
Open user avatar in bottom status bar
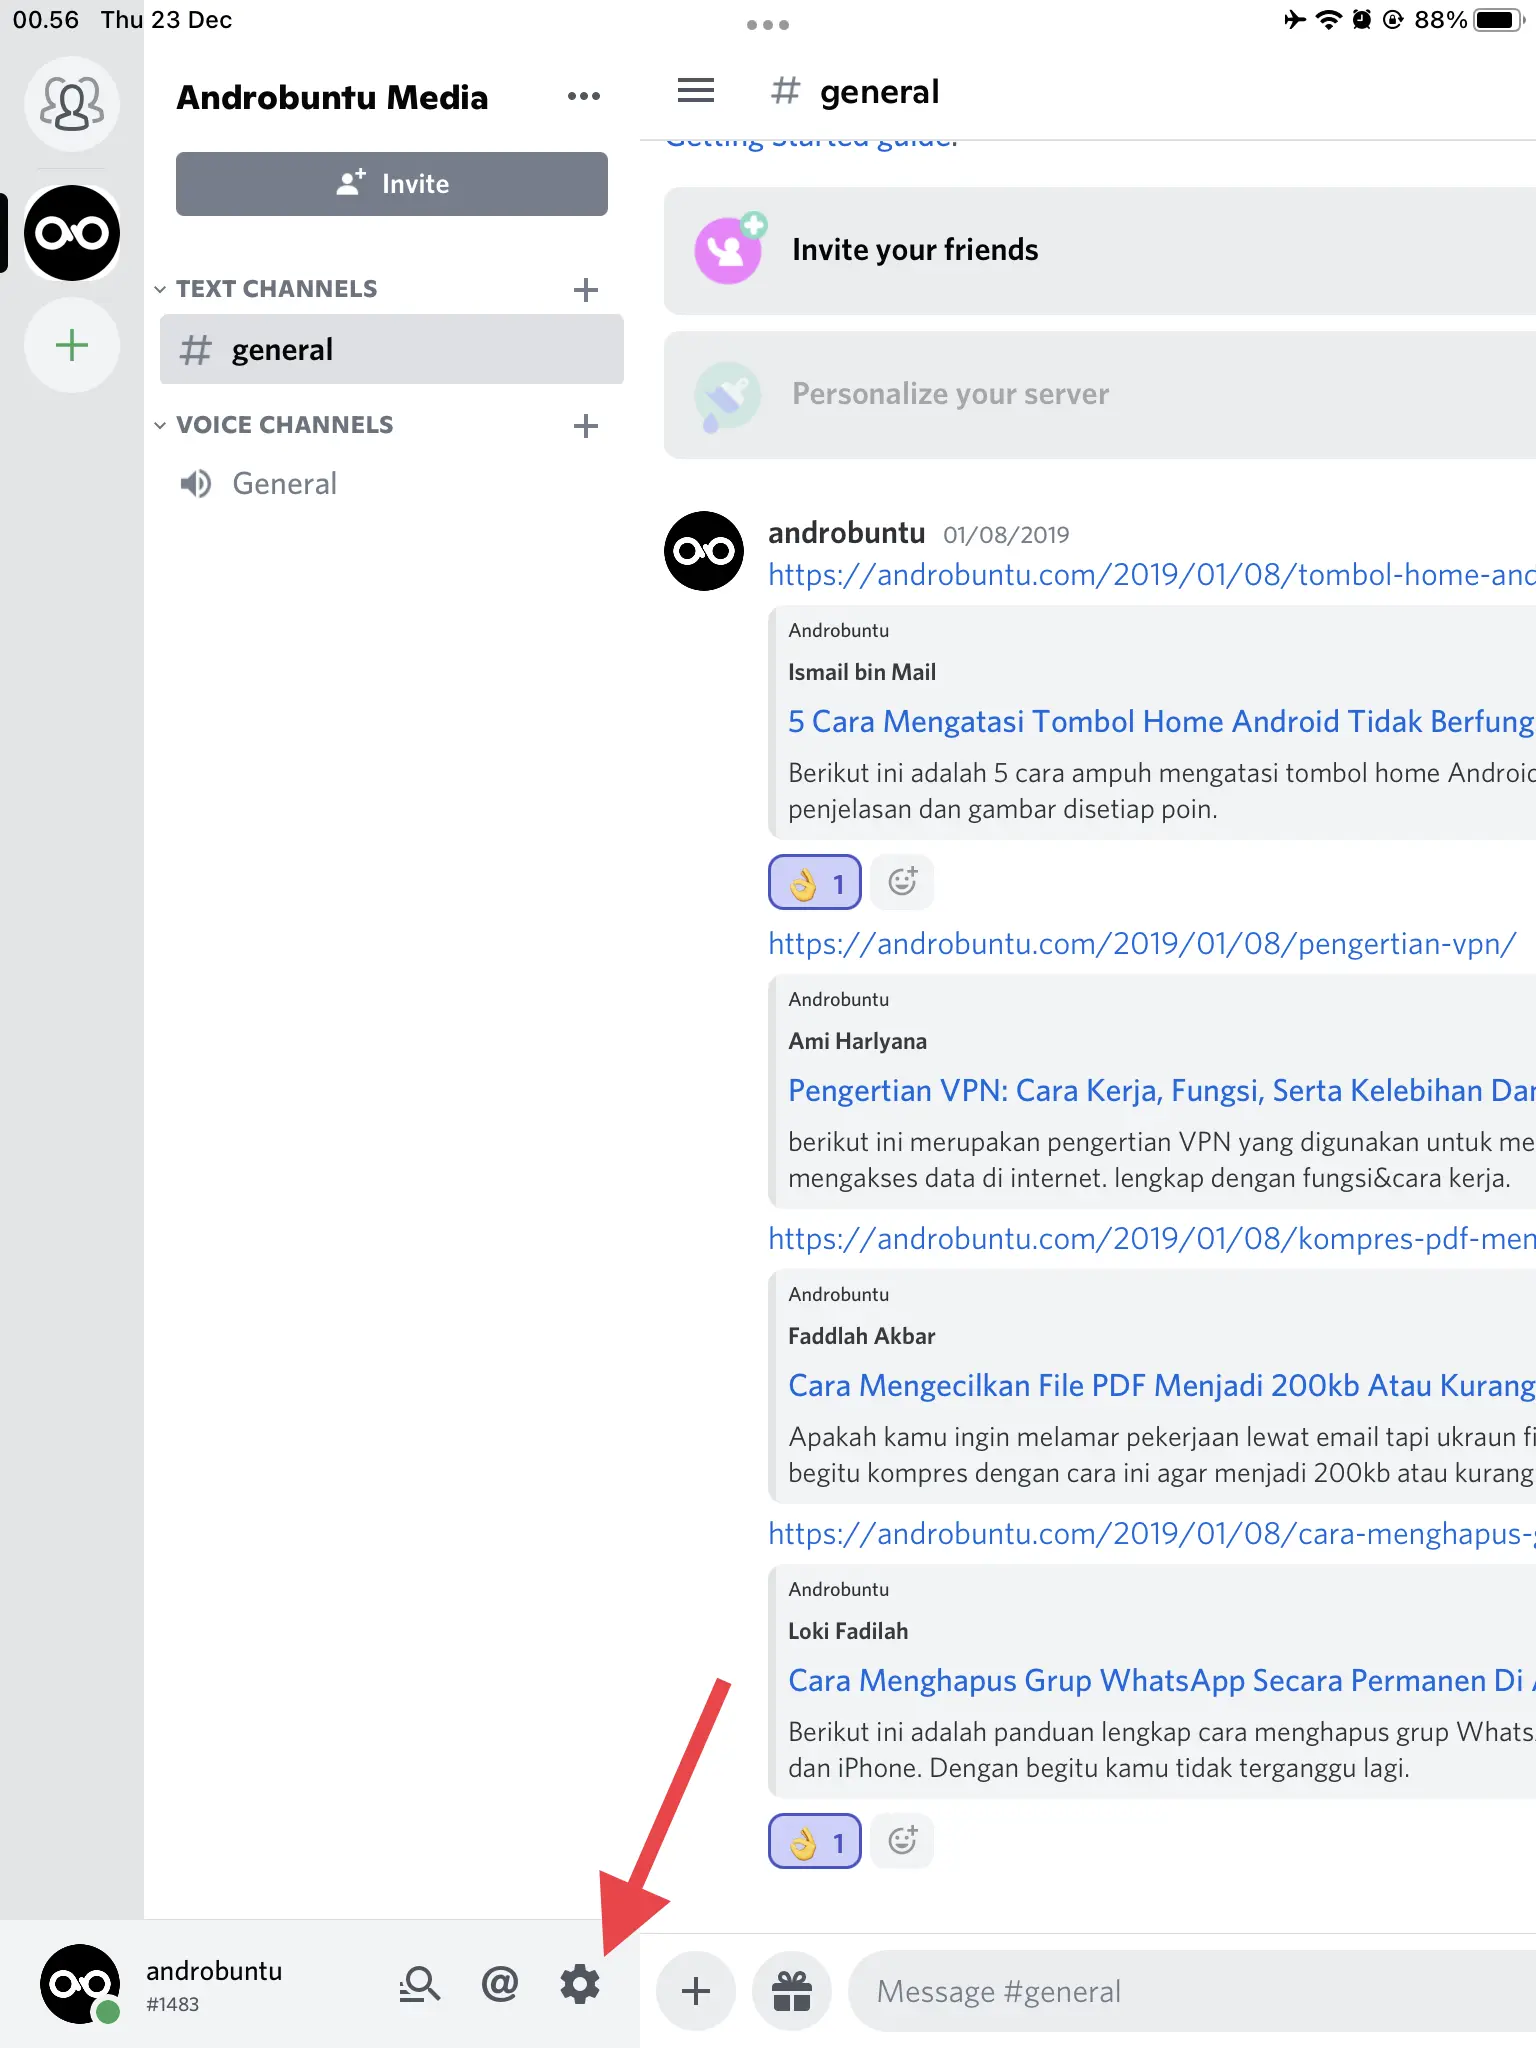[x=80, y=1984]
